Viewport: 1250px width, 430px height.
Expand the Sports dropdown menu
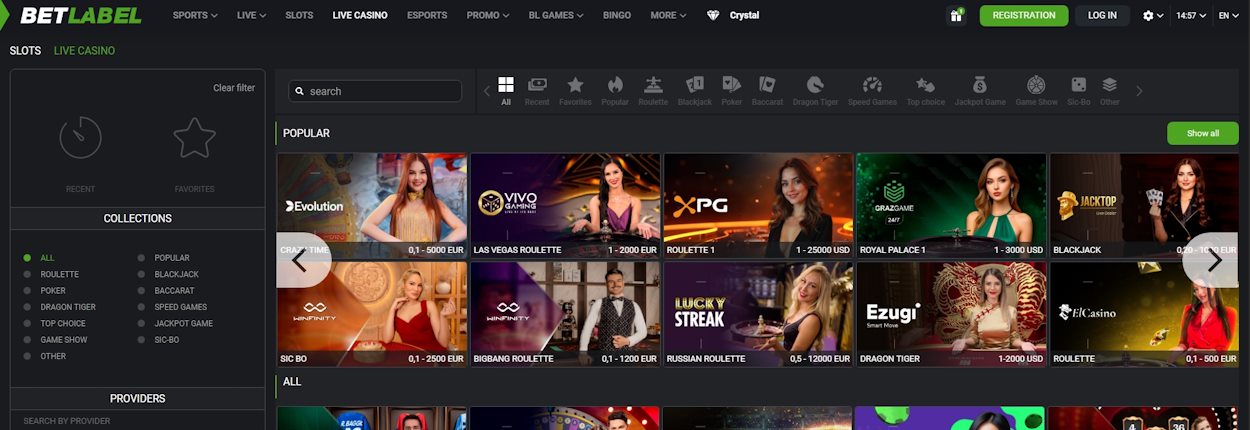pos(195,16)
